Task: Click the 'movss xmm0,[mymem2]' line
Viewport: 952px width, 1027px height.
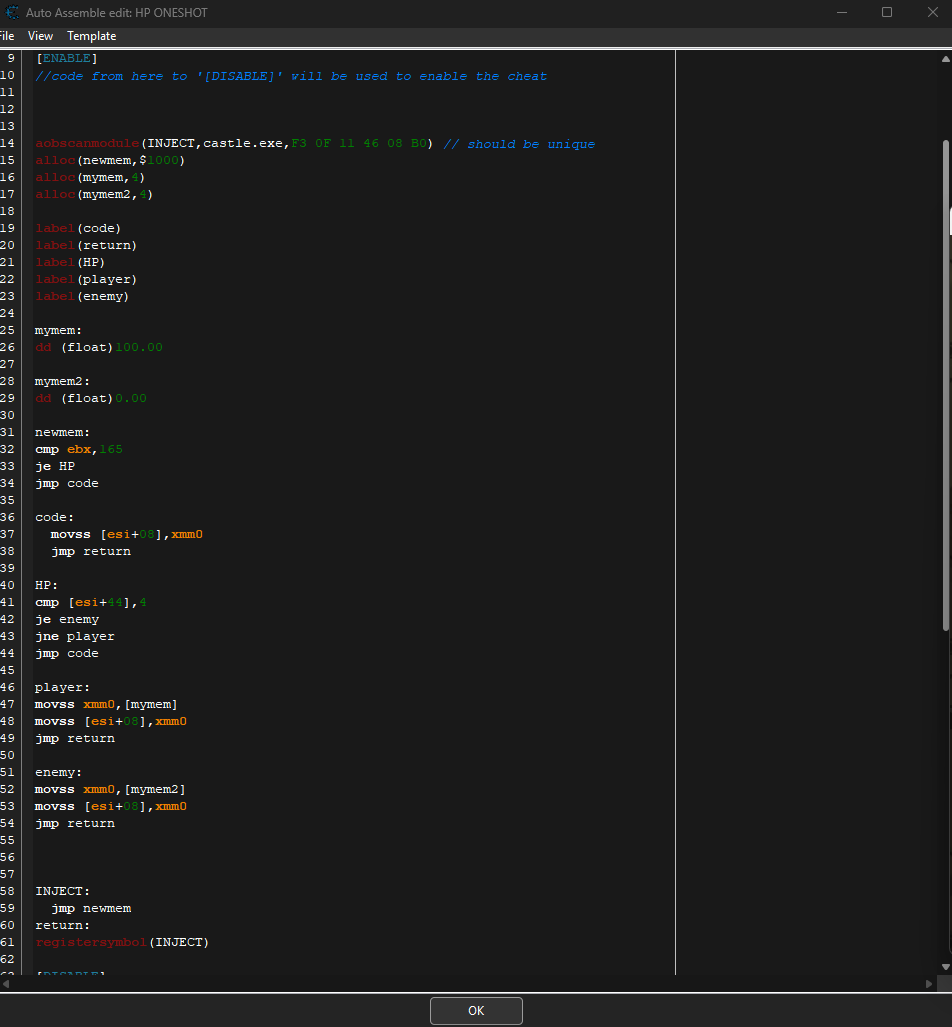Action: [x=110, y=789]
